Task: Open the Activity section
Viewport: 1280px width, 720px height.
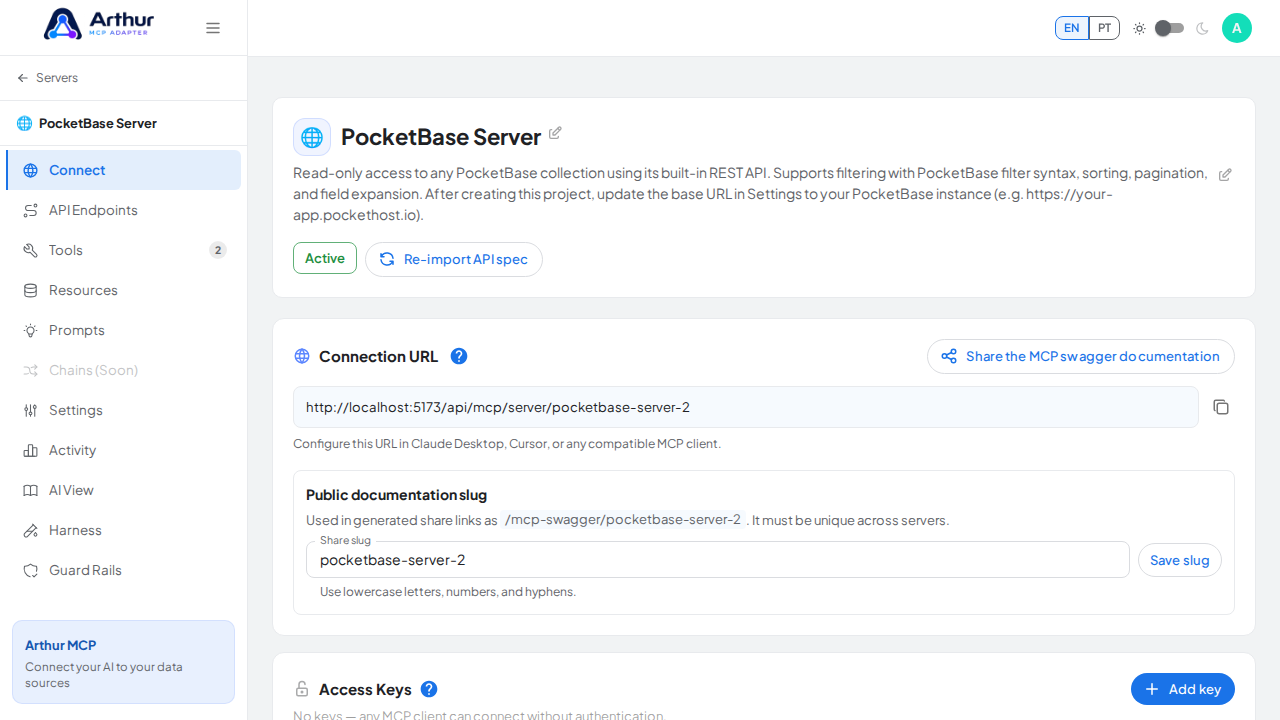Action: [x=123, y=450]
